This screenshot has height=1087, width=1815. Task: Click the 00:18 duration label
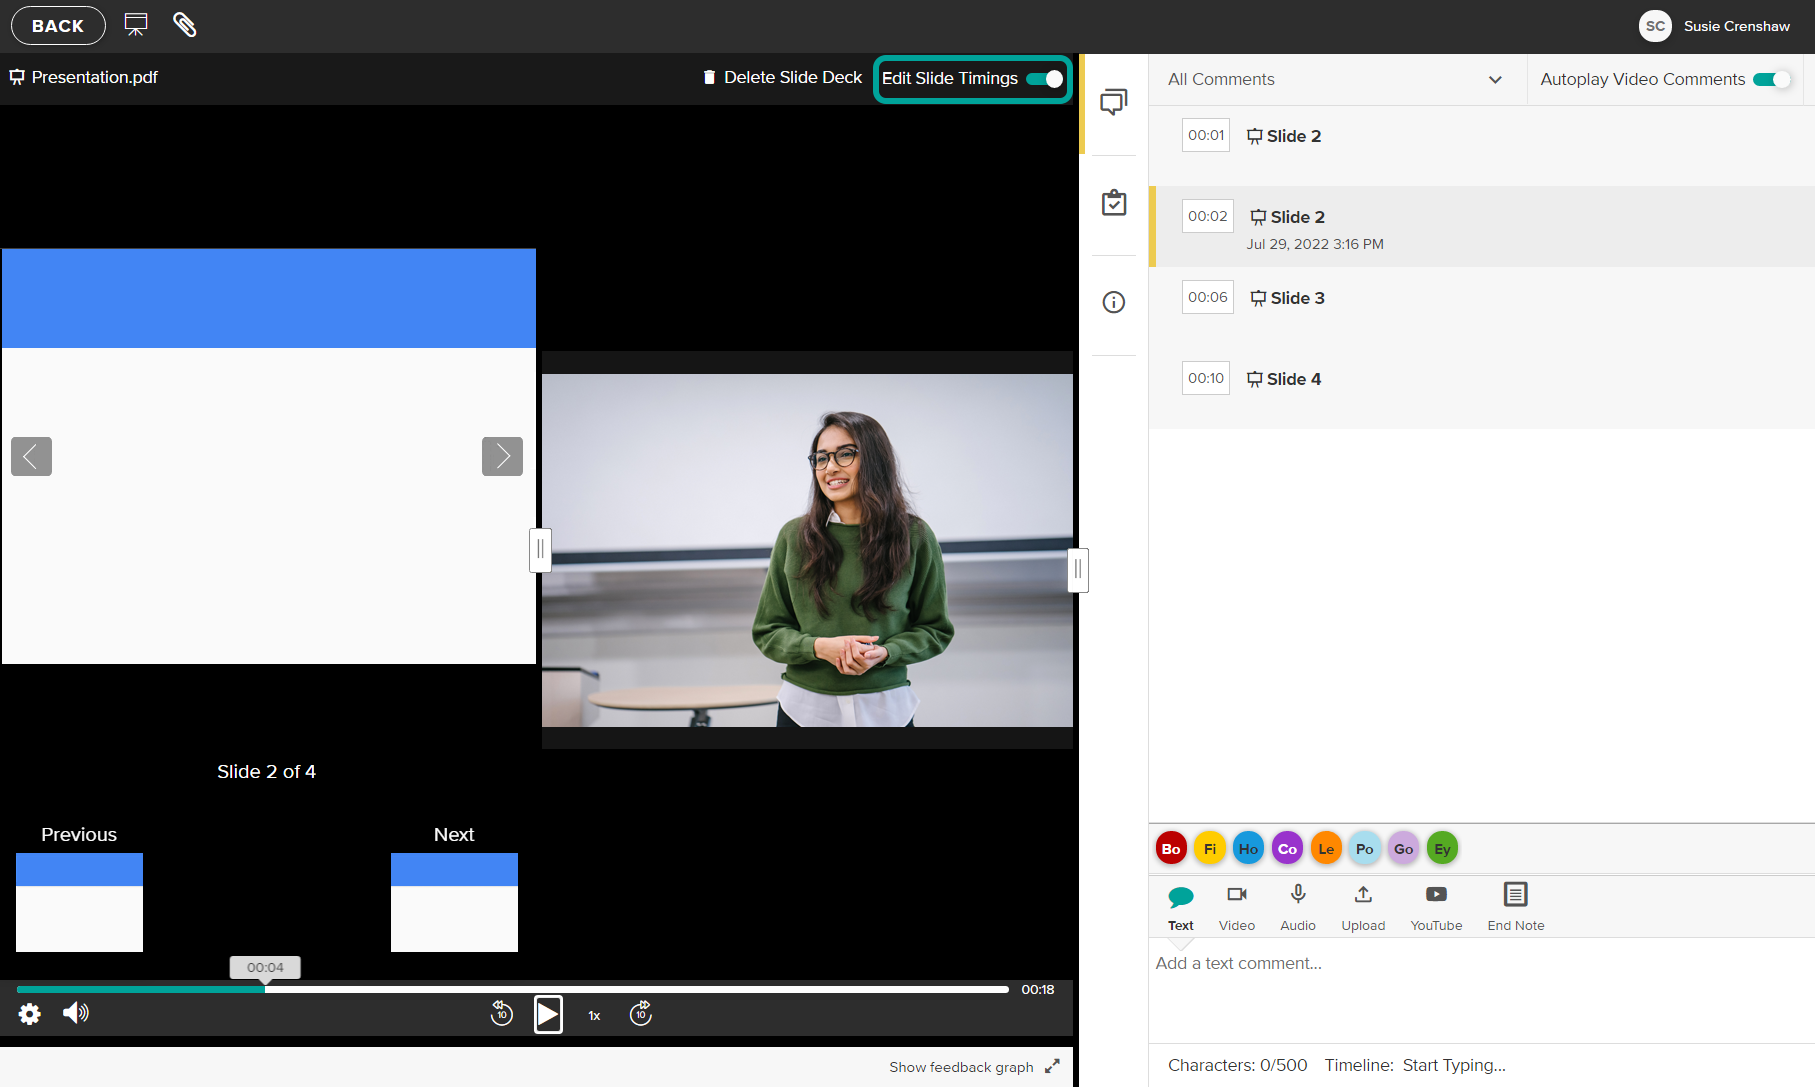1038,989
